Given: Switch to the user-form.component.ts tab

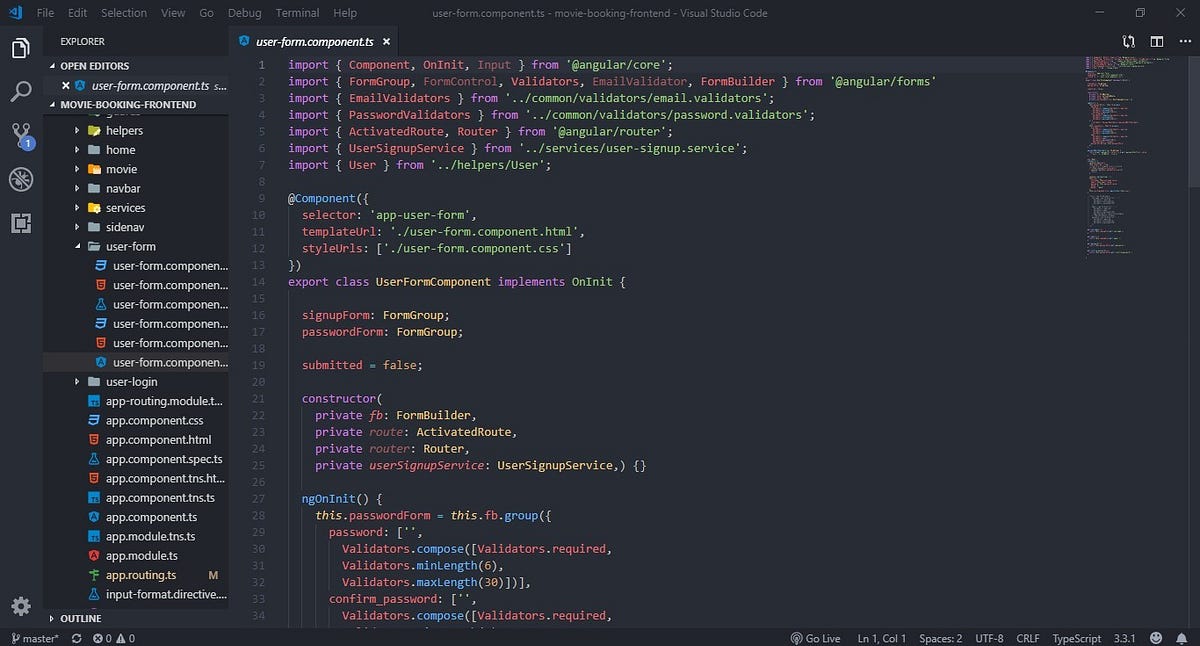Looking at the screenshot, I should point(313,42).
